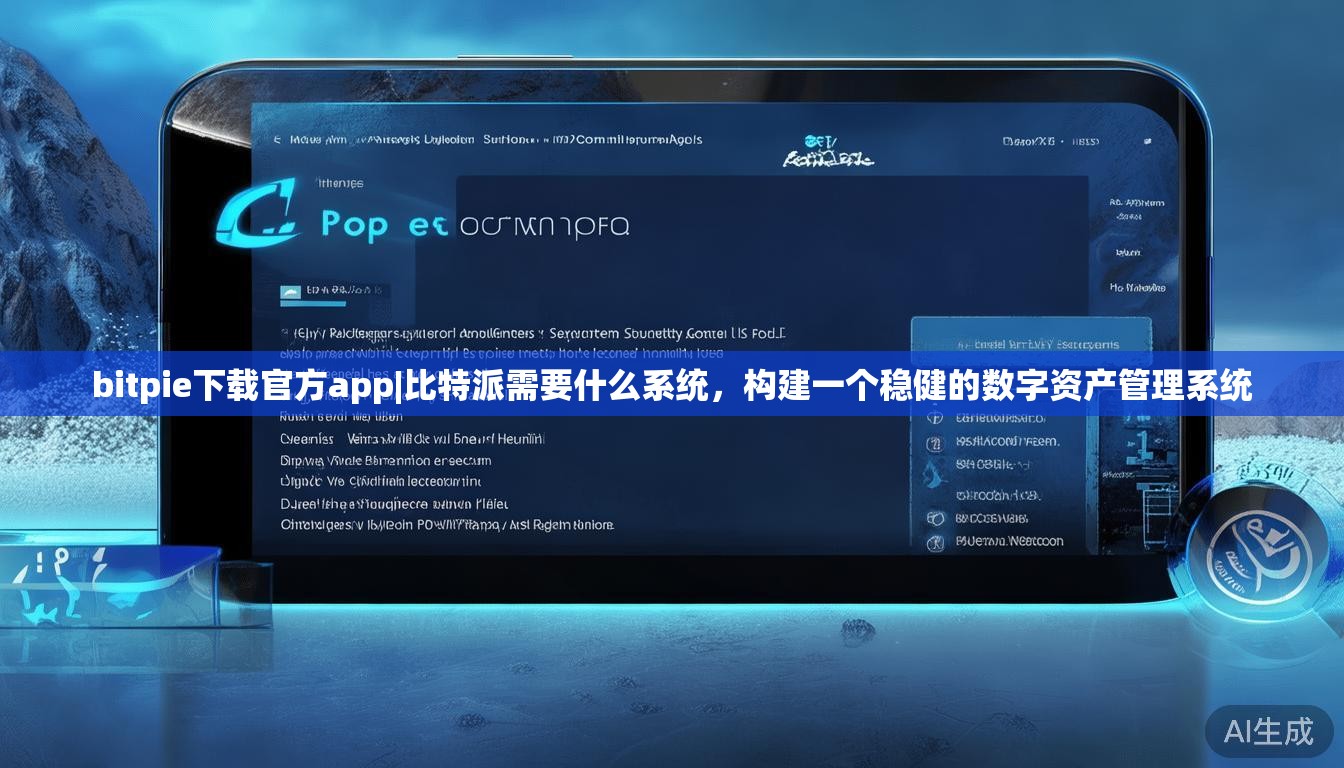The height and width of the screenshot is (768, 1344).
Task: Click the small image icon on the blue banner
Action: coord(289,293)
